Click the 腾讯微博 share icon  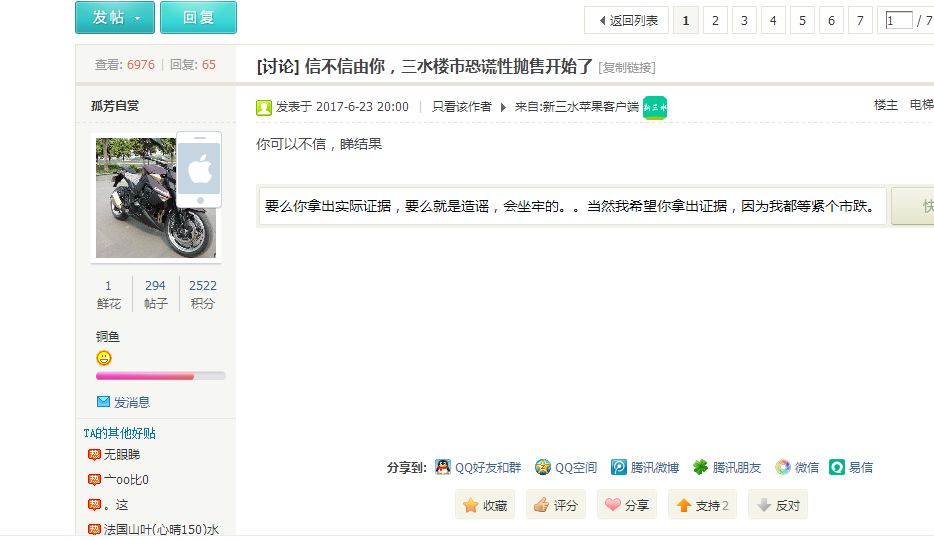[x=619, y=467]
